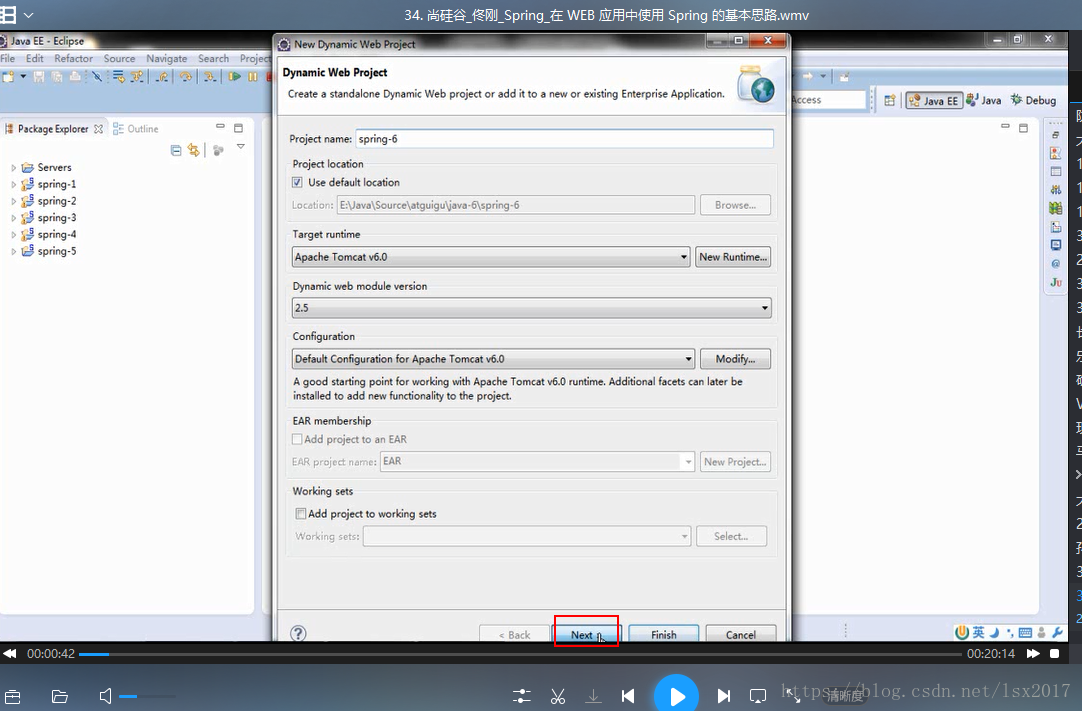Click the player open folder icon

[59, 697]
